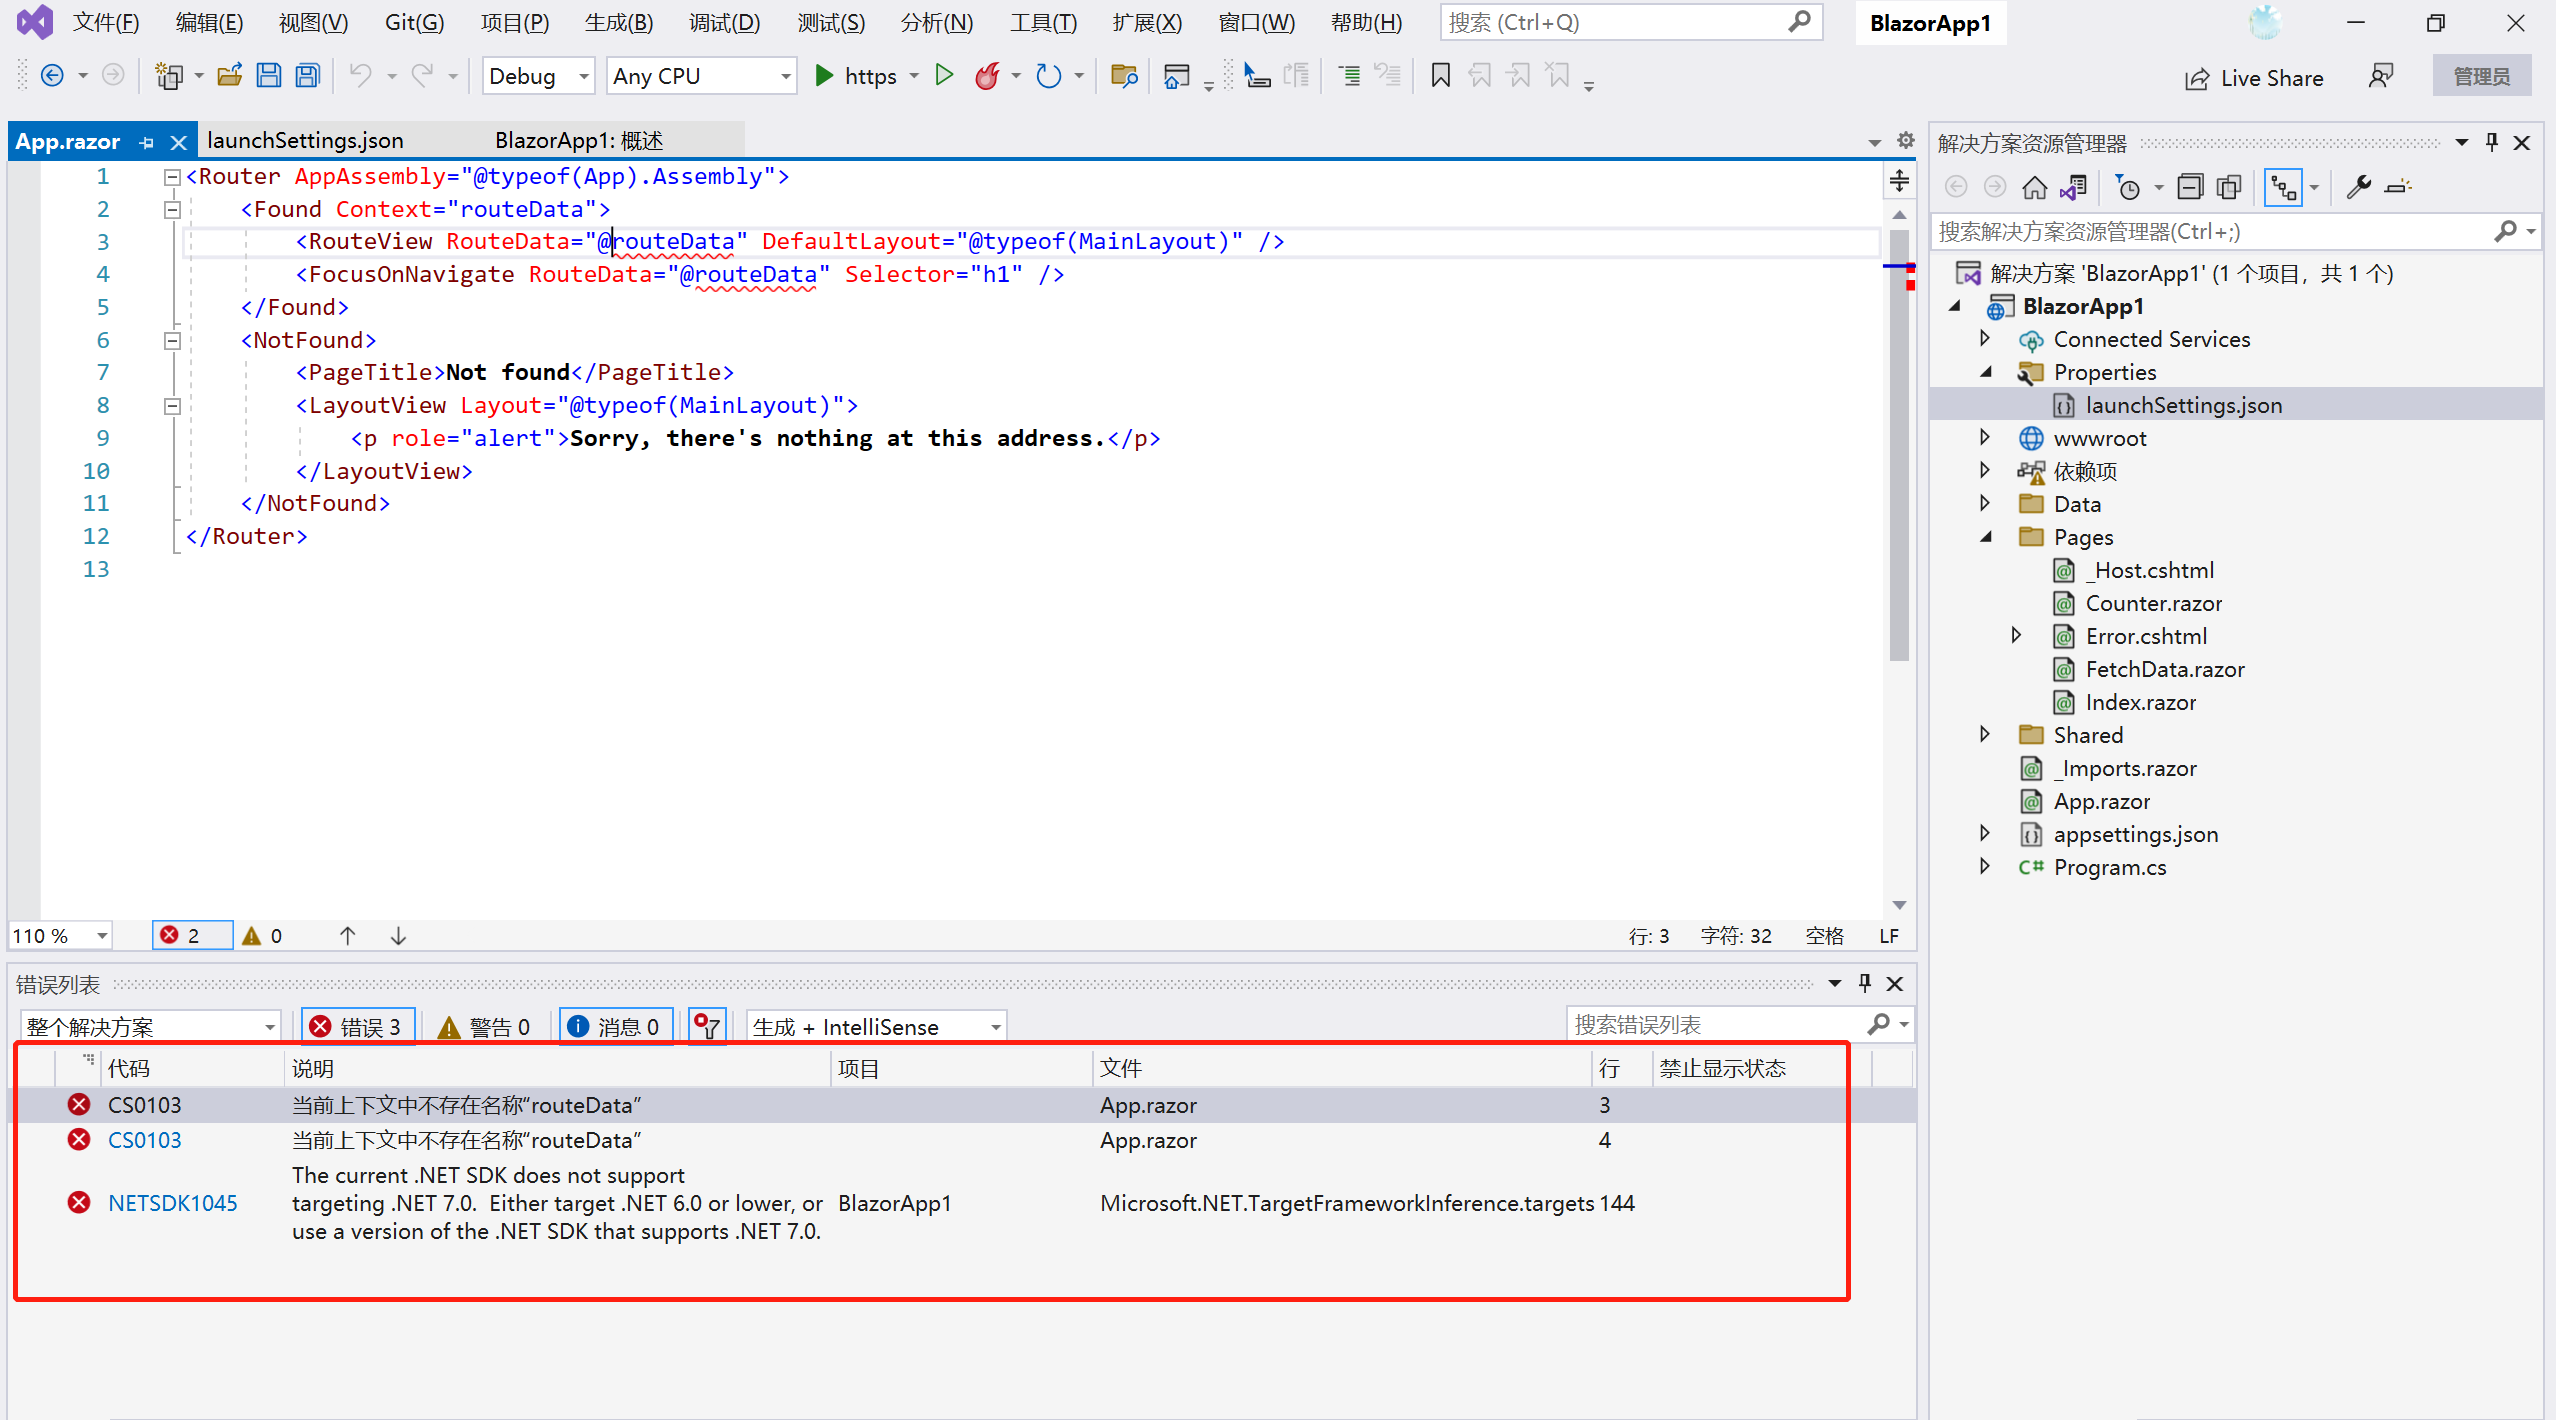Expand the wwwroot folder
Viewport: 2556px width, 1420px height.
pos(1984,437)
